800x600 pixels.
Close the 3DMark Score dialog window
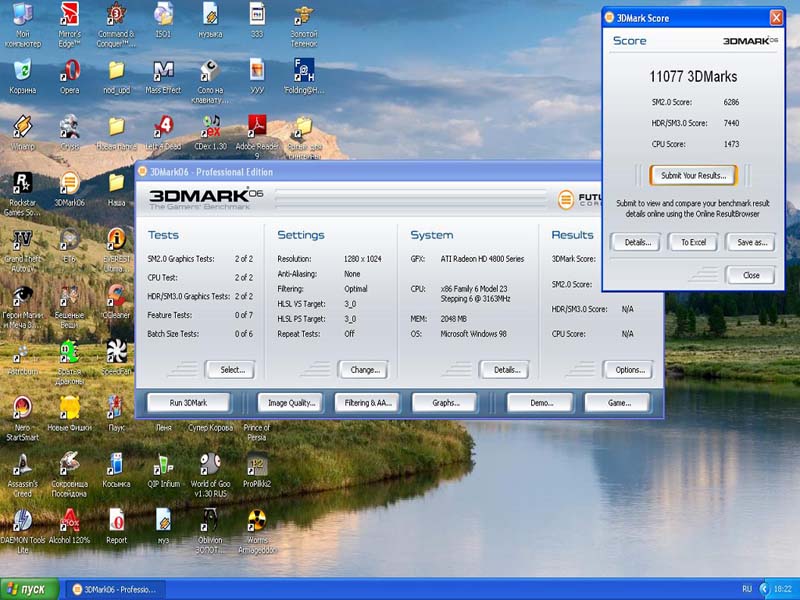[x=776, y=18]
